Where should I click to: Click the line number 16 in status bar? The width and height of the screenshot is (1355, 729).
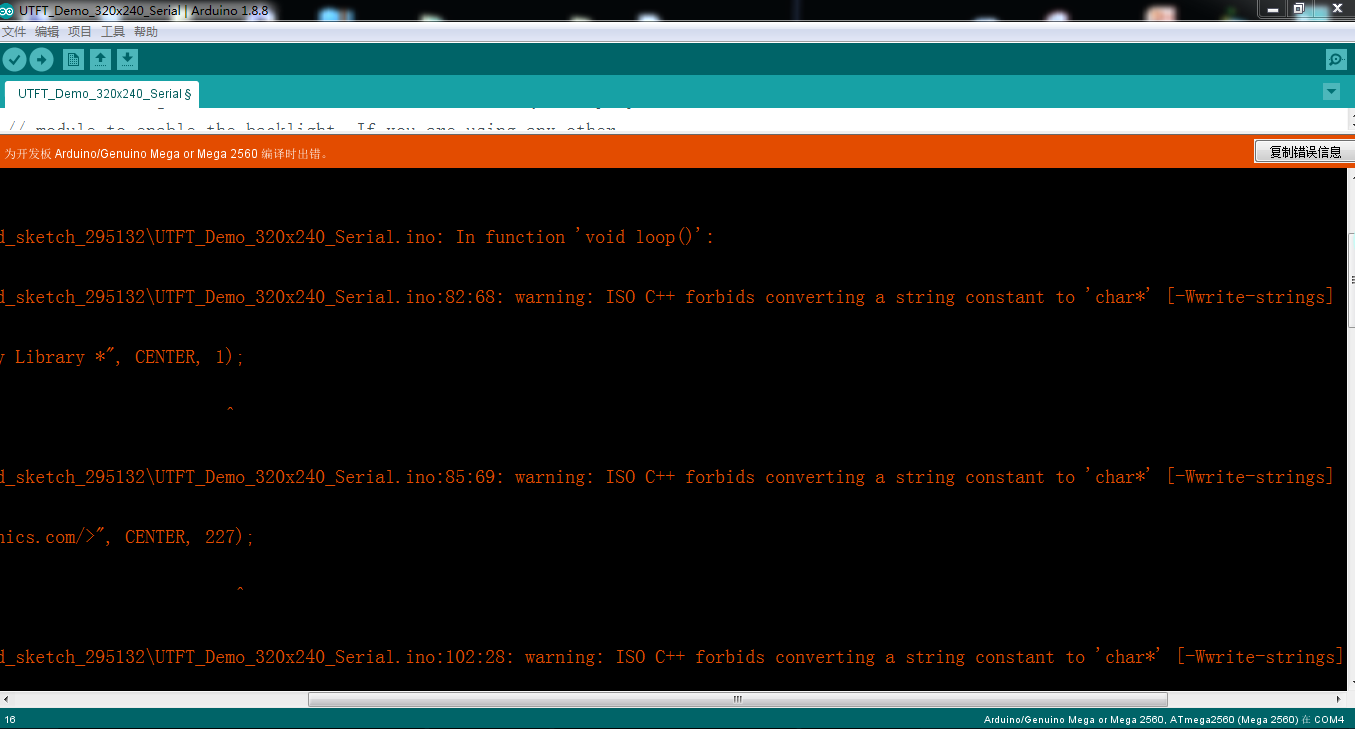[x=10, y=720]
